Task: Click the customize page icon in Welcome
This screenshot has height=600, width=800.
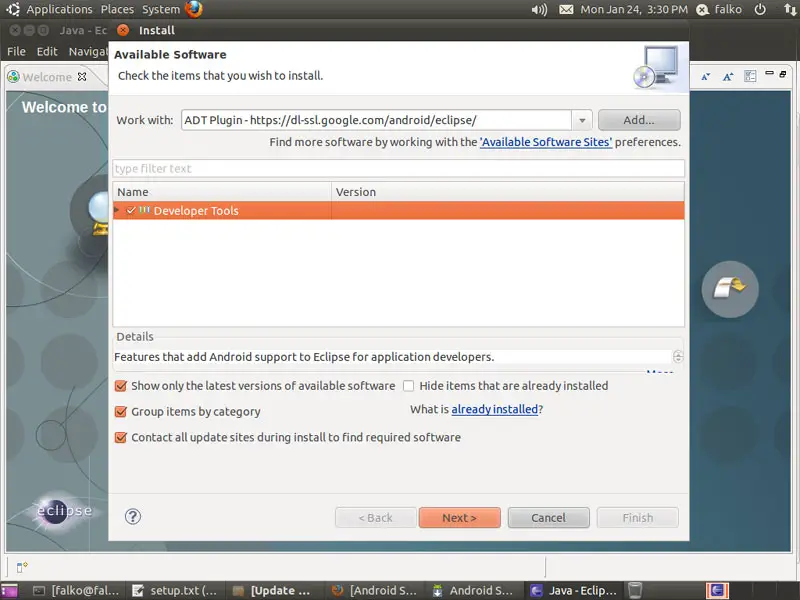Action: coord(750,77)
